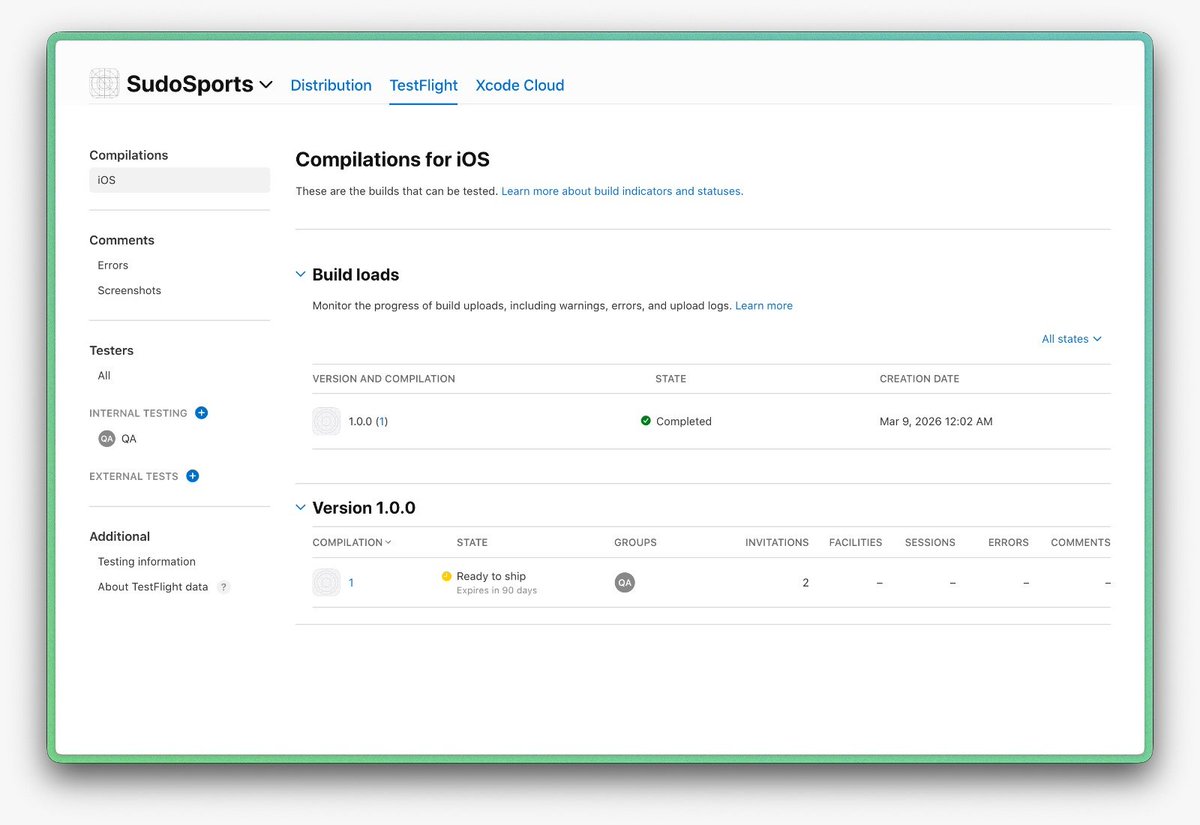The width and height of the screenshot is (1200, 825).
Task: Click the SudoSports app icon in header
Action: point(104,84)
